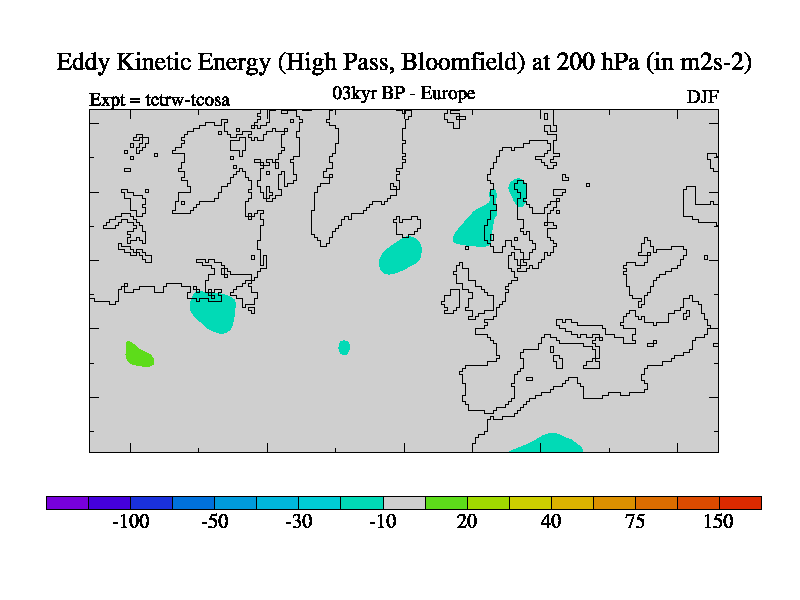Choose the bright green swatch left of 20
Image resolution: width=800 pixels, height=600 pixels.
point(446,503)
